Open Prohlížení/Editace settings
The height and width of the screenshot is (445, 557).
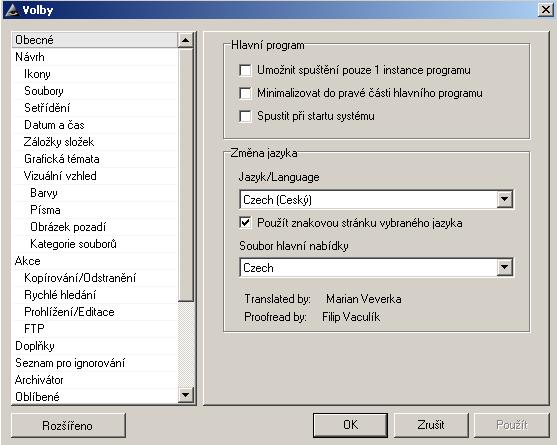click(94, 312)
